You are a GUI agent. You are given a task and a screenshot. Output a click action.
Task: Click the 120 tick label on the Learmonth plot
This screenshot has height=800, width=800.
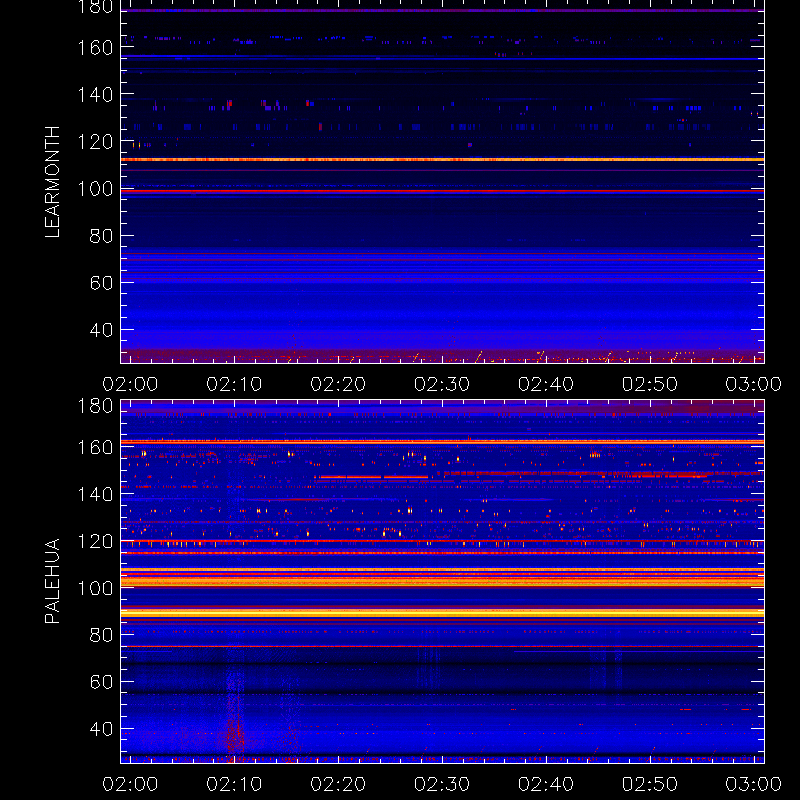coord(95,142)
